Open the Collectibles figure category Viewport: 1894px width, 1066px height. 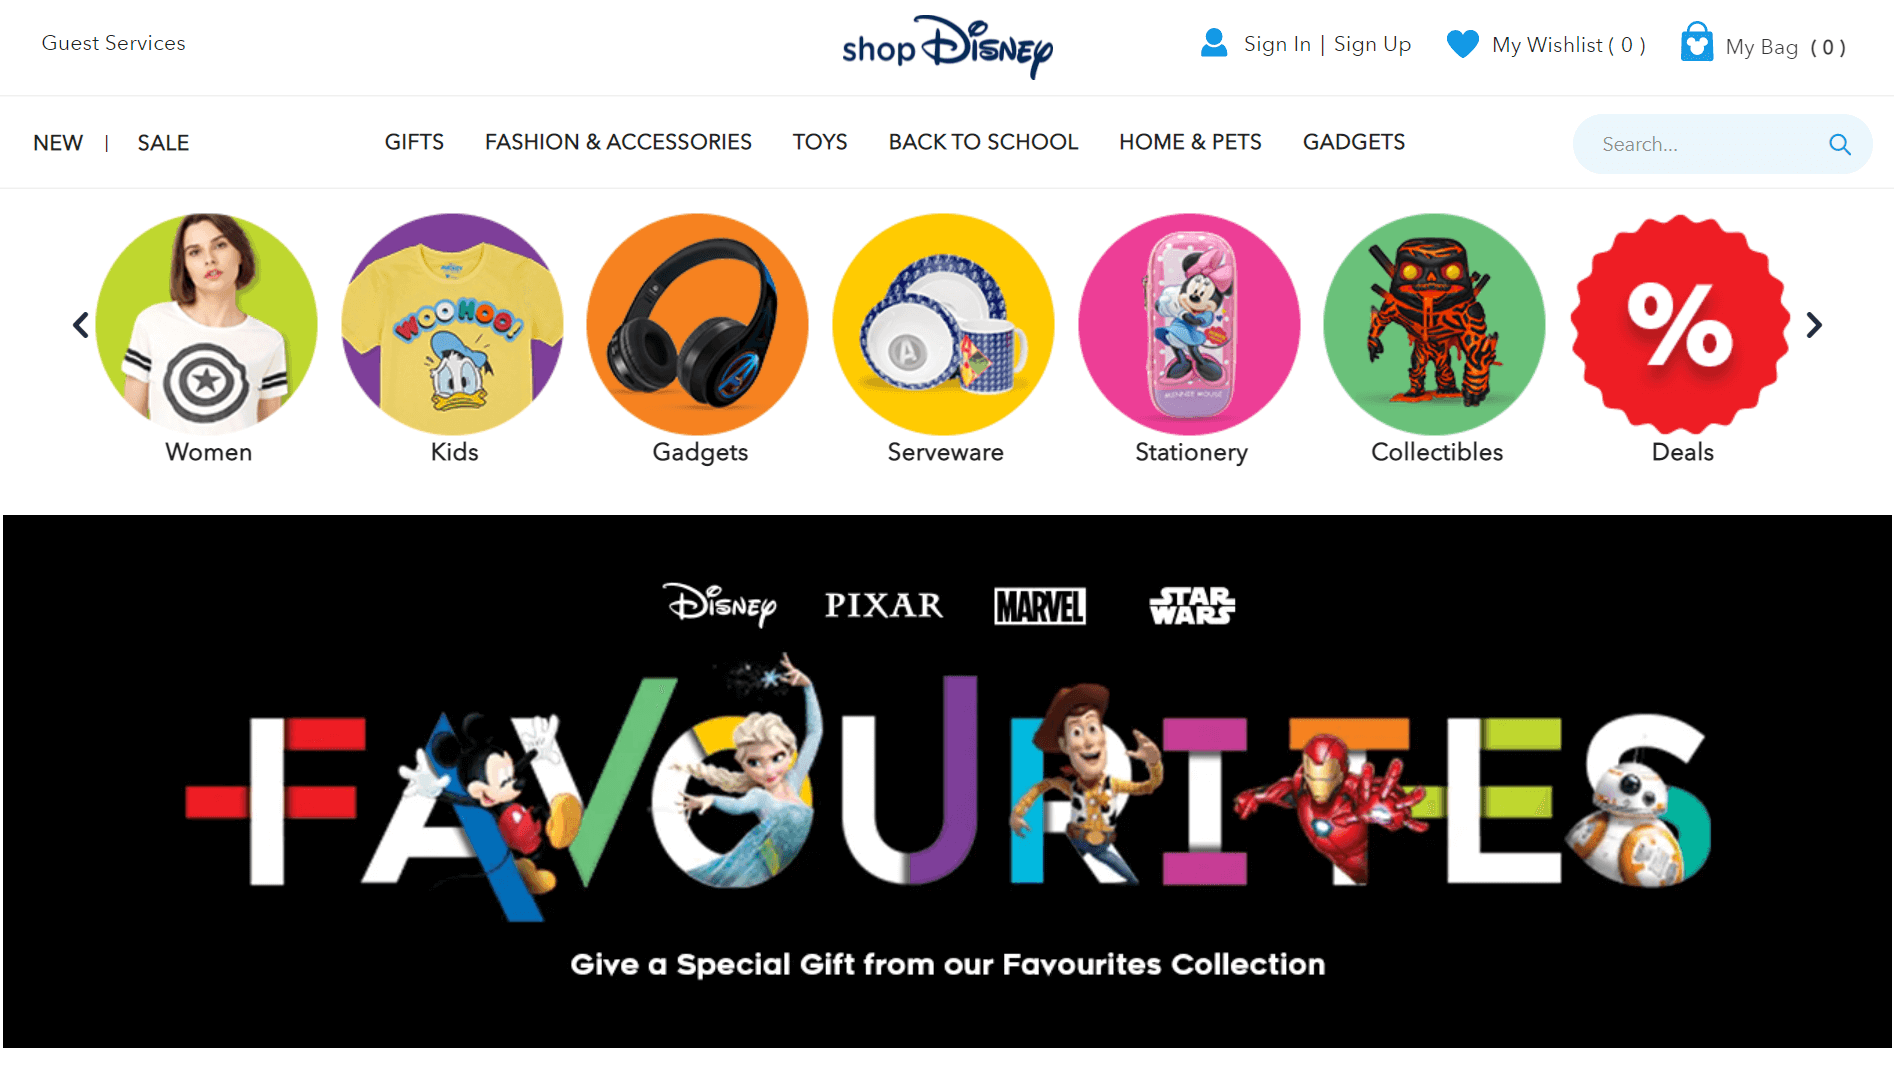1435,324
